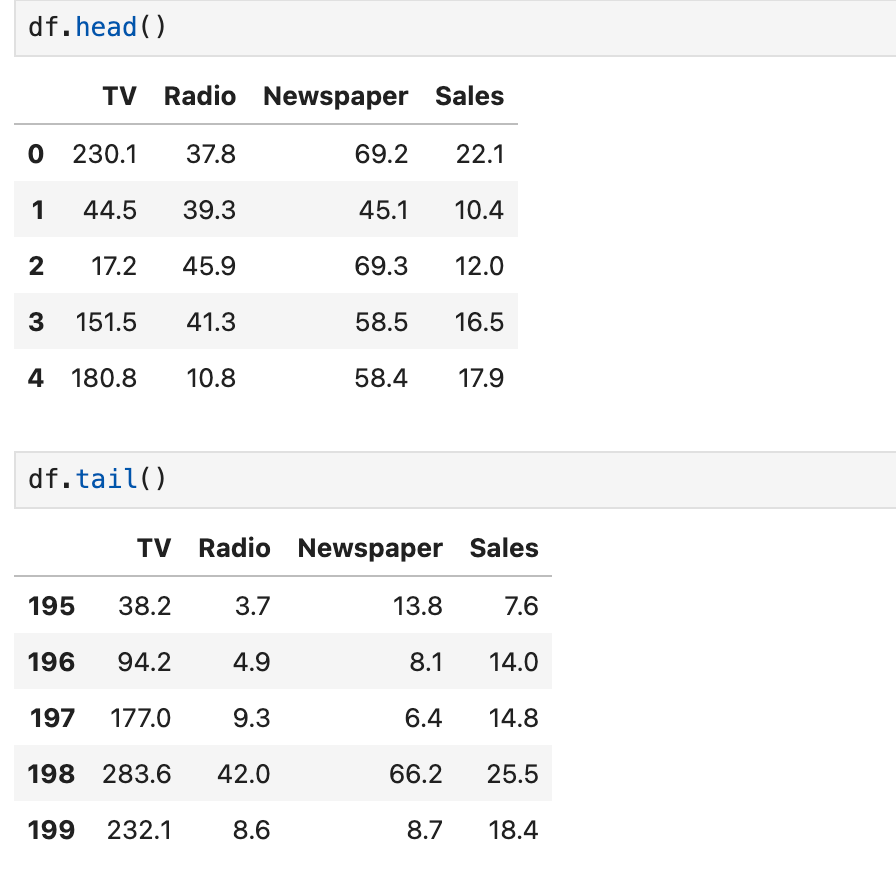Screen dimensions: 896x884
Task: Select row index 0 in head output
Action: pyautogui.click(x=36, y=154)
